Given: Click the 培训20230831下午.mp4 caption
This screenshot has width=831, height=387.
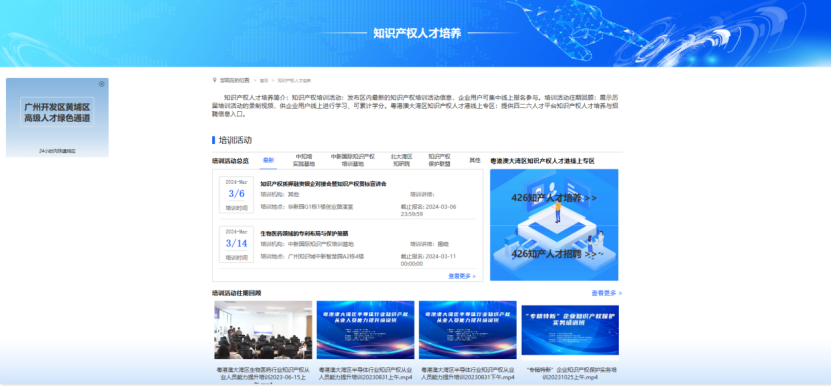Looking at the screenshot, I should (x=467, y=374).
